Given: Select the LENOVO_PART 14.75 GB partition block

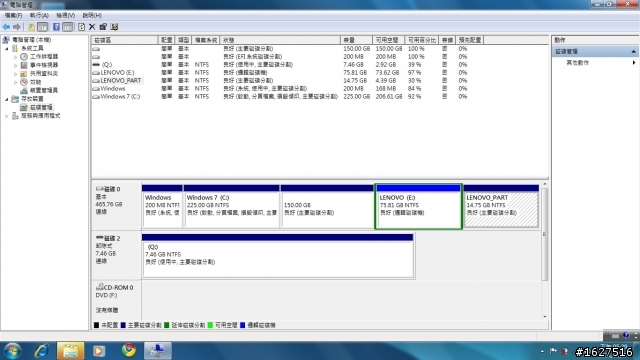Looking at the screenshot, I should 501,206.
